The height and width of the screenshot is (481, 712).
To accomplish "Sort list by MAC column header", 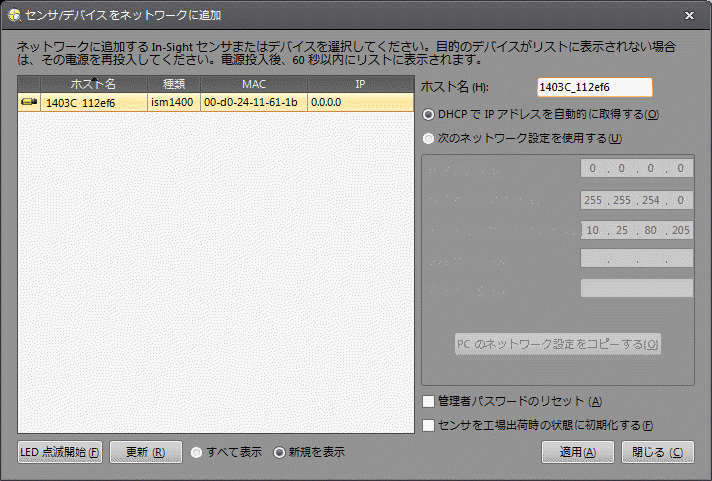I will click(253, 85).
